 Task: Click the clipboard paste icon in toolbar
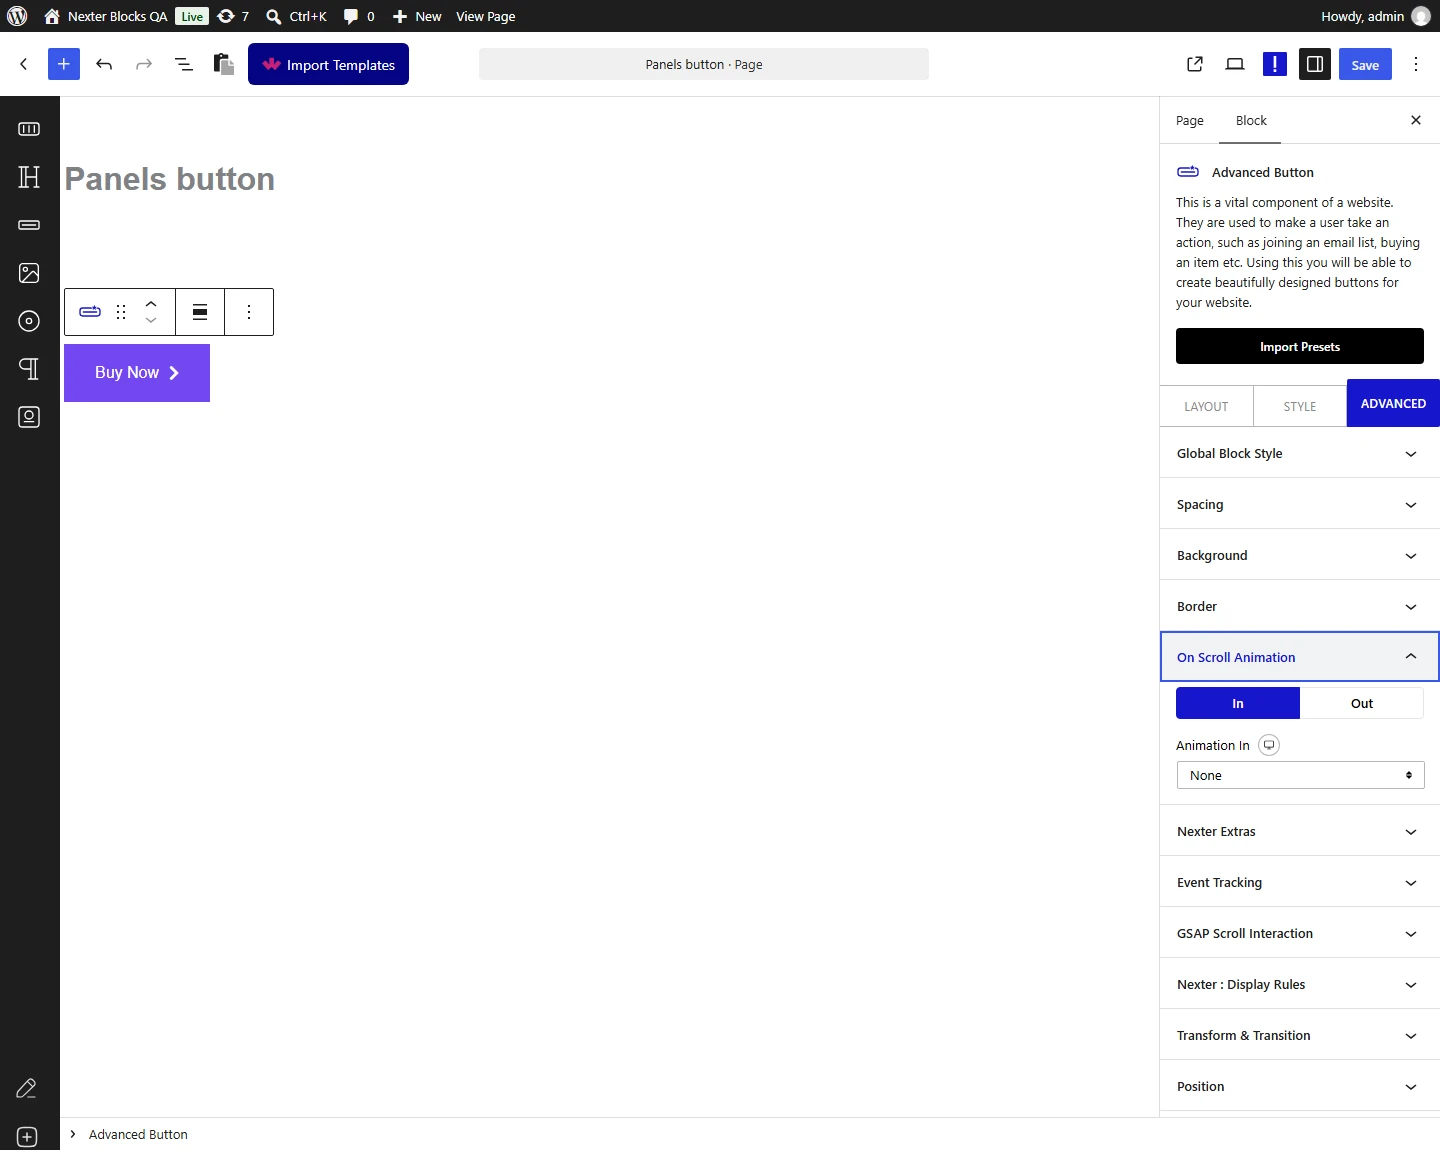click(224, 64)
